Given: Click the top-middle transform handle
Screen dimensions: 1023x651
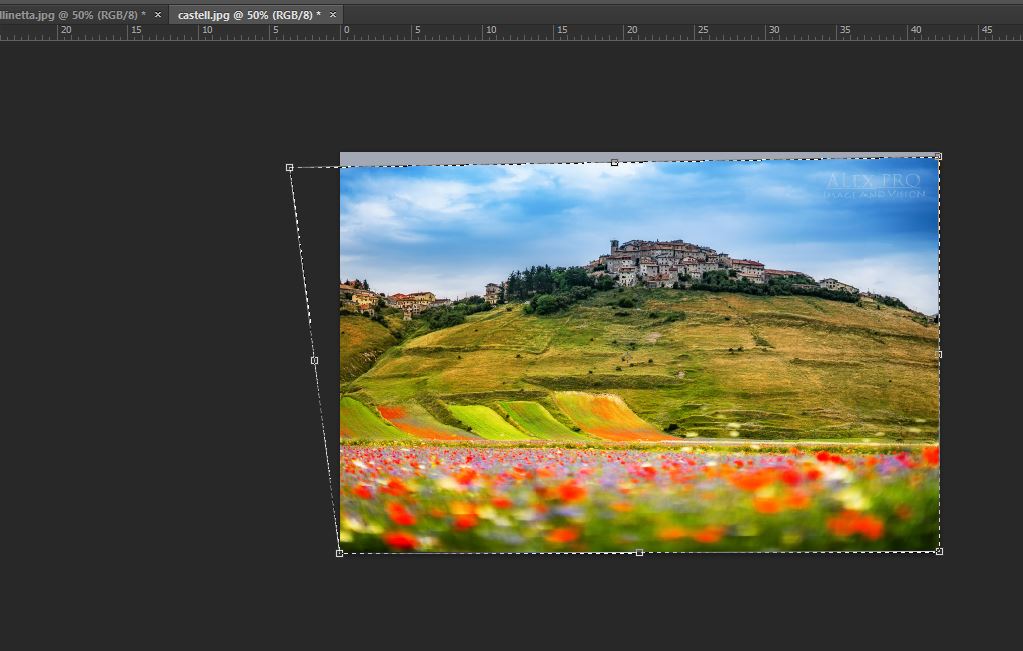Looking at the screenshot, I should coord(614,162).
